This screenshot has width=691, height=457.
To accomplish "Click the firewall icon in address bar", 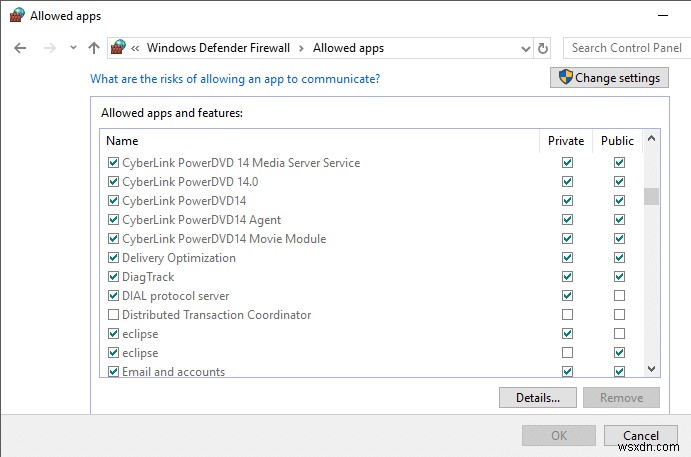I will [x=119, y=47].
